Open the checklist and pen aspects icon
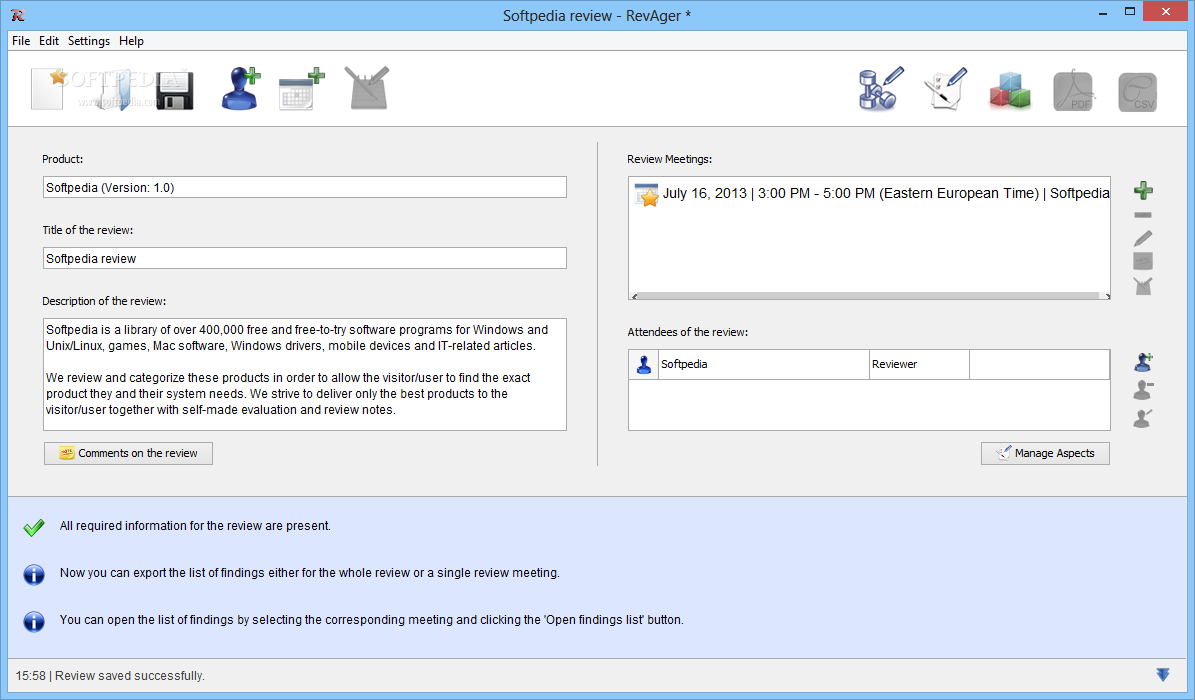1195x700 pixels. (x=946, y=88)
